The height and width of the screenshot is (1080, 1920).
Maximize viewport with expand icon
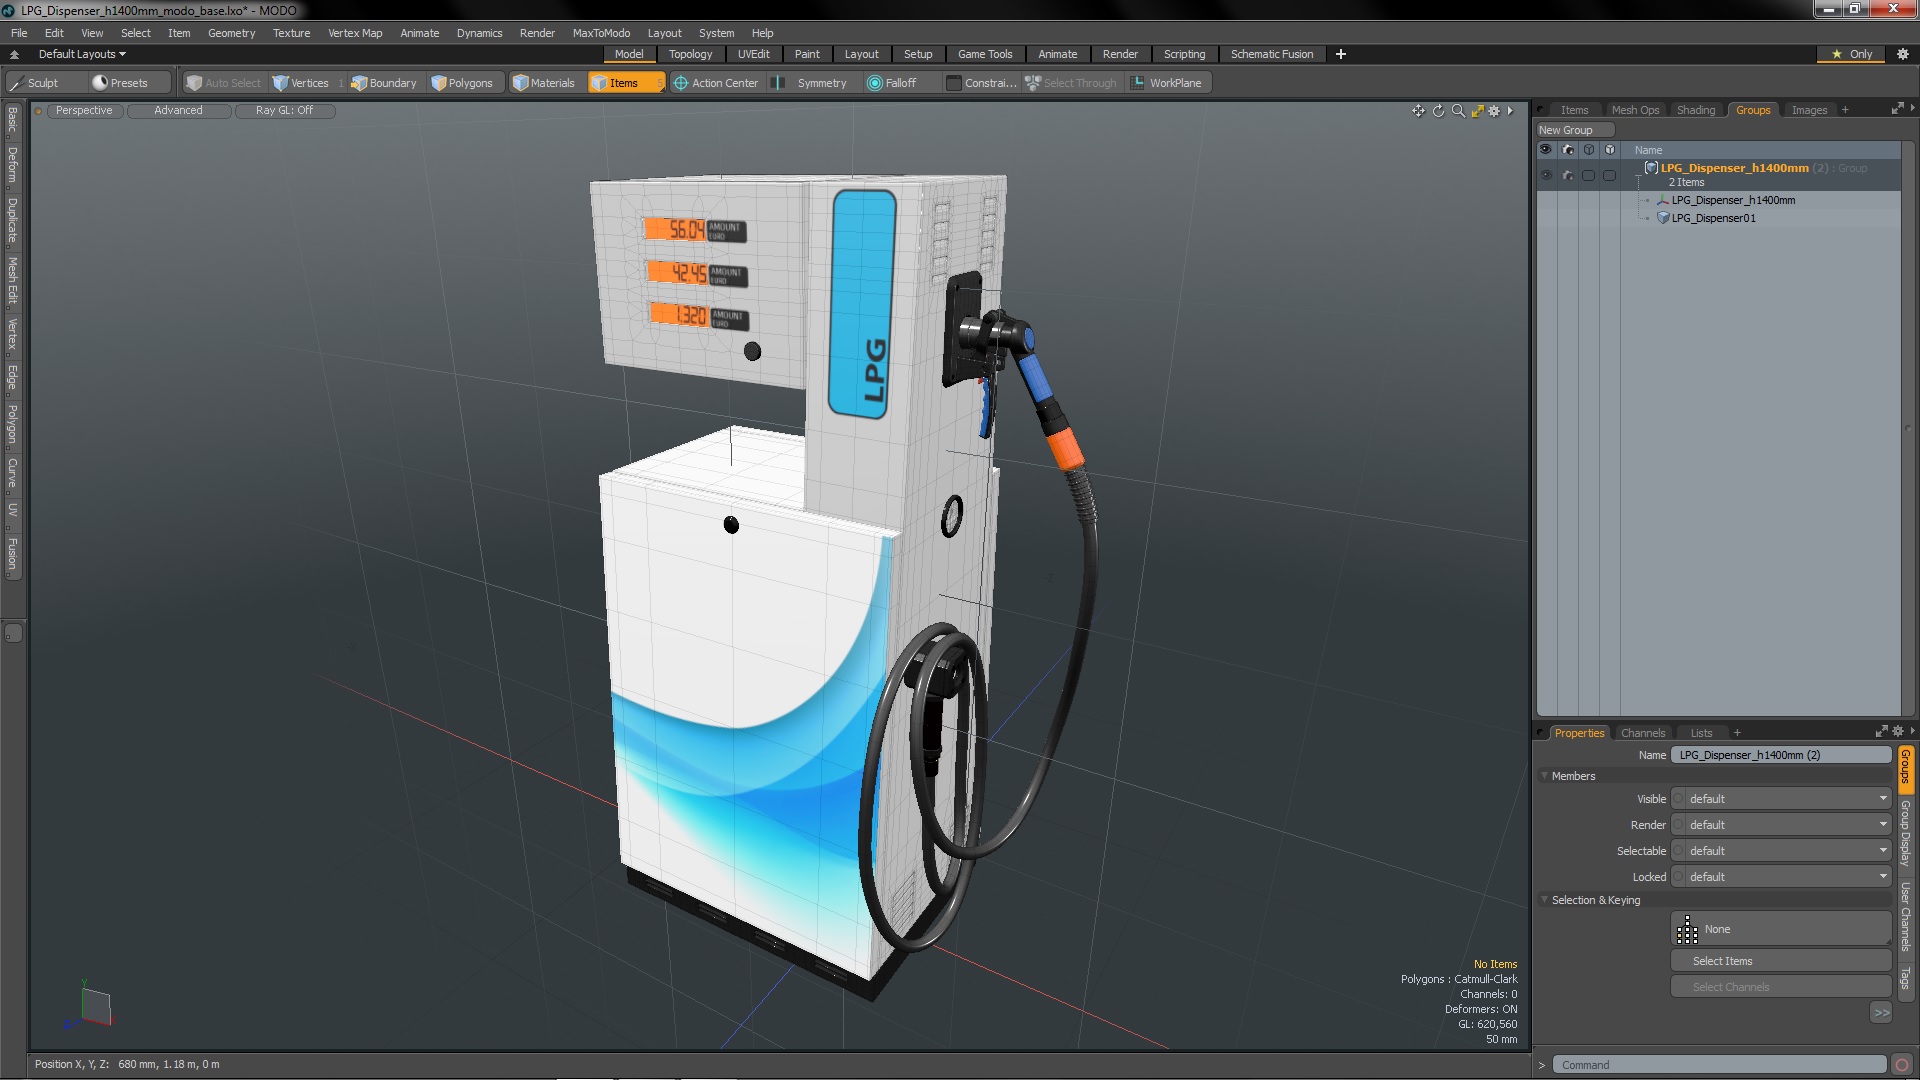(x=1477, y=111)
